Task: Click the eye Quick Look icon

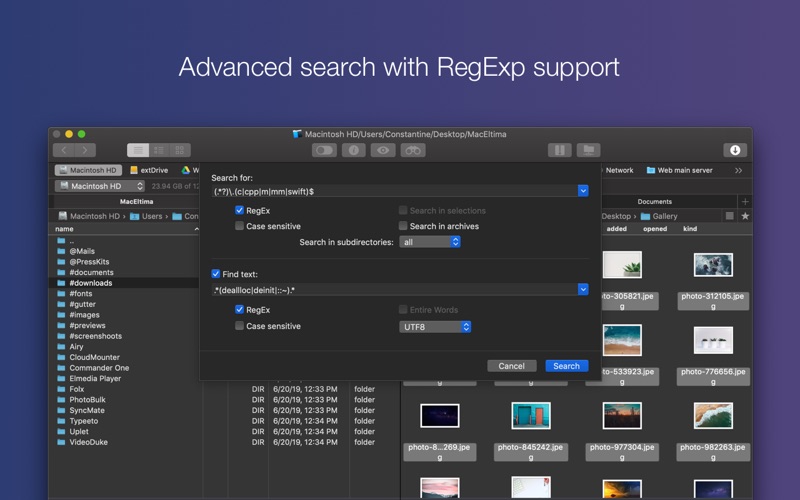Action: (383, 150)
